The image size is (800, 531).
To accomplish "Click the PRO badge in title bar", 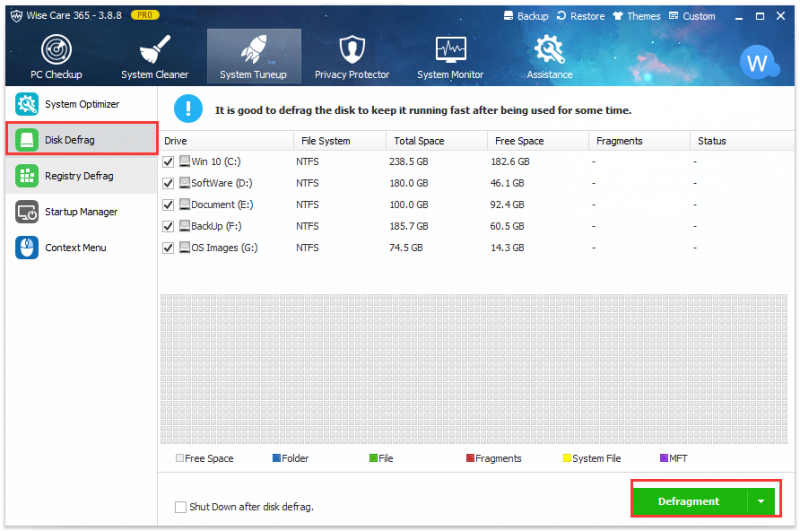I will tap(145, 15).
